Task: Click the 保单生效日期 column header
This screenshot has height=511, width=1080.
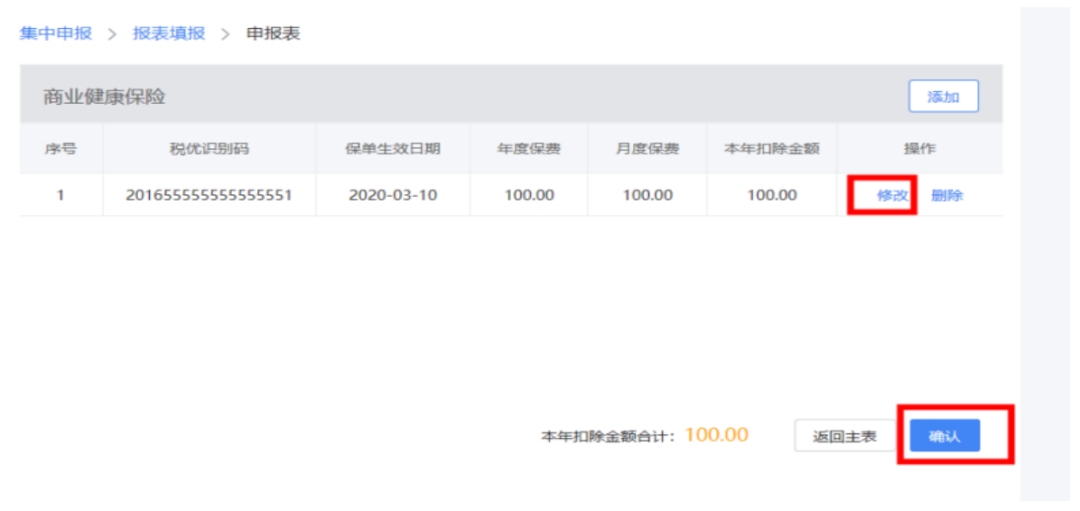Action: coord(393,149)
